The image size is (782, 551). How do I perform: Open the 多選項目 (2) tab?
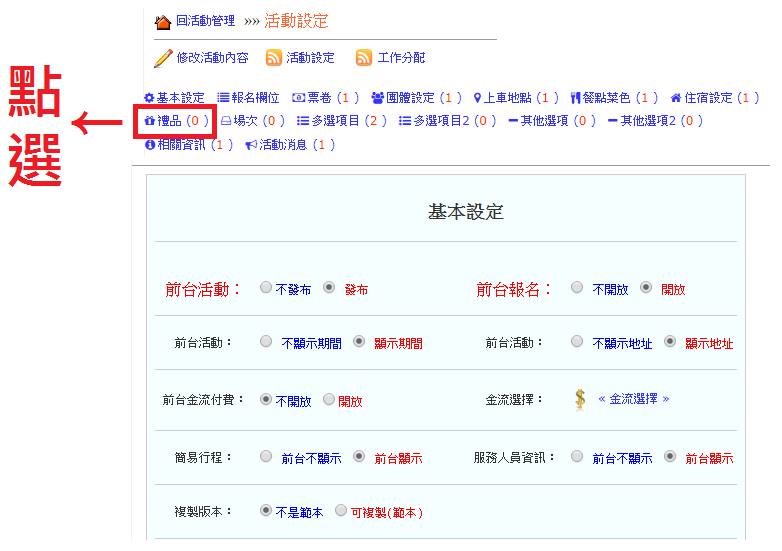pos(342,121)
